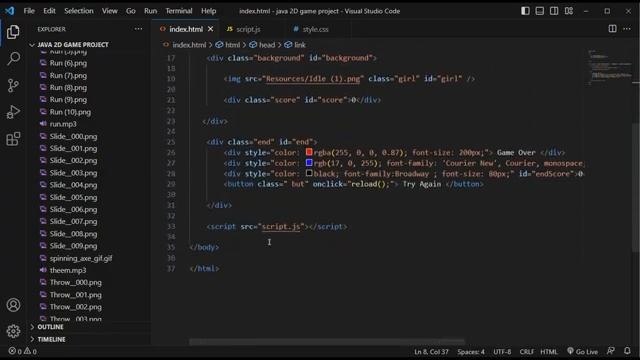Go to line/column via Ln 8, Col 37
Viewport: 640px width, 360px height.
point(431,351)
